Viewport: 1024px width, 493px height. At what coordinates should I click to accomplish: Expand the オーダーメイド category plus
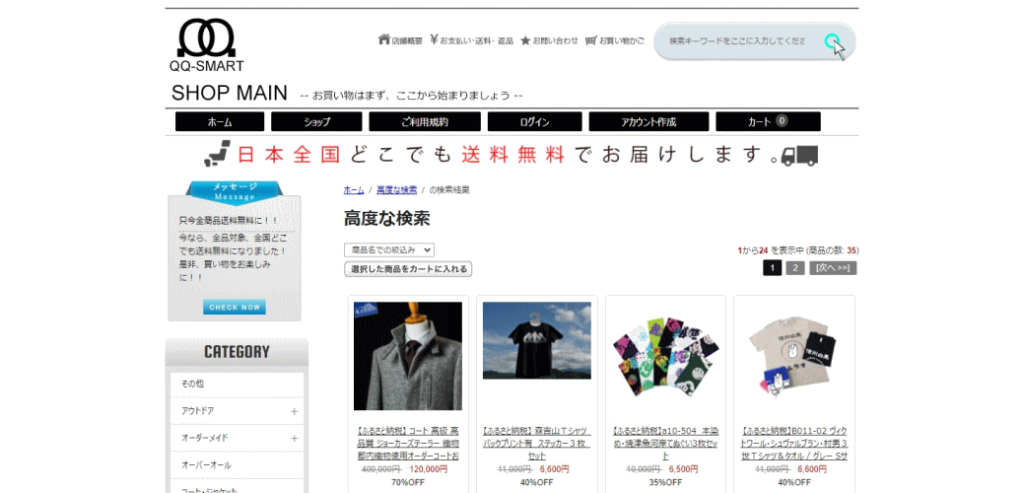pos(294,438)
